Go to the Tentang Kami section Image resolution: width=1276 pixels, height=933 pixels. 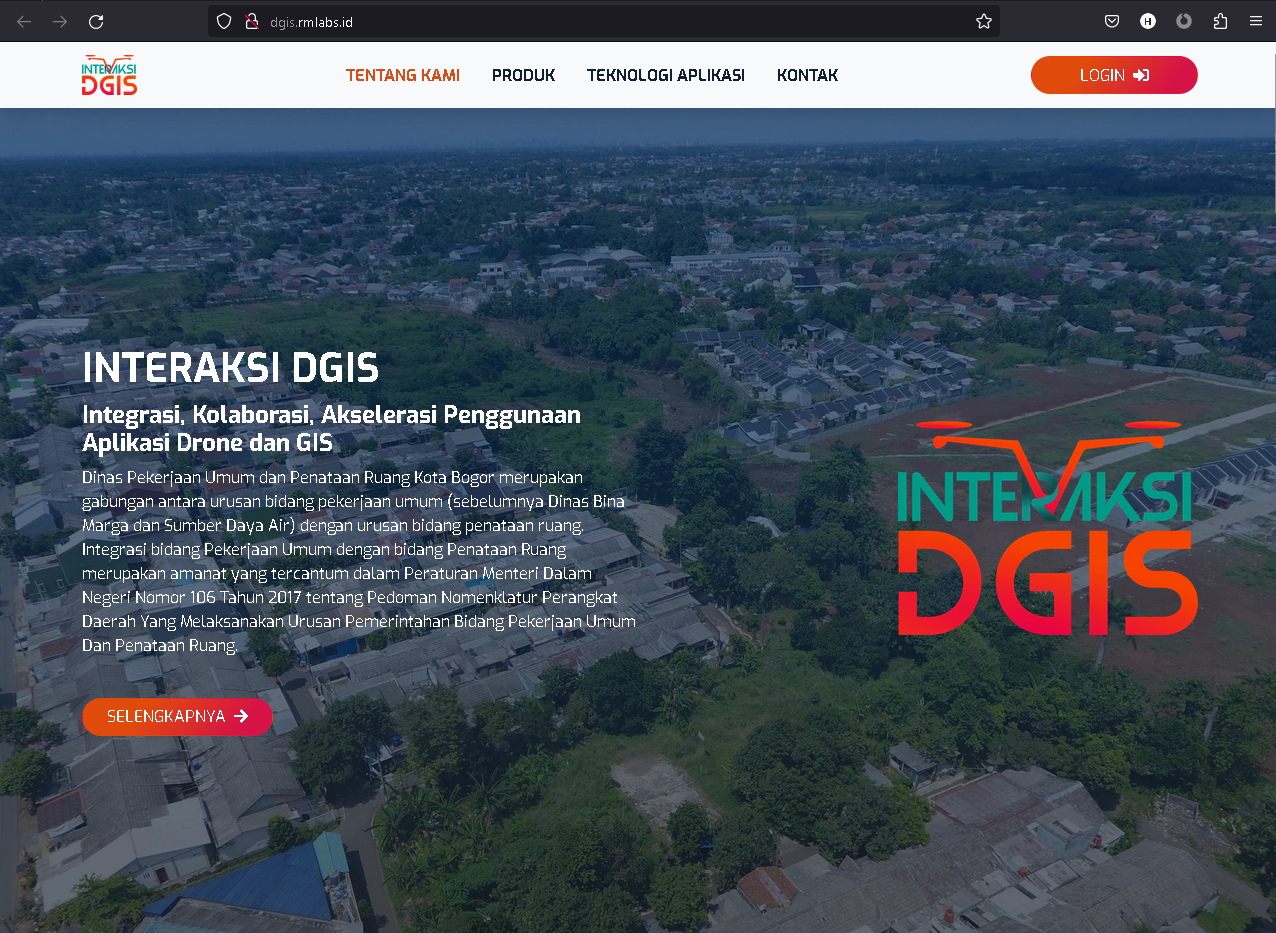[x=402, y=75]
